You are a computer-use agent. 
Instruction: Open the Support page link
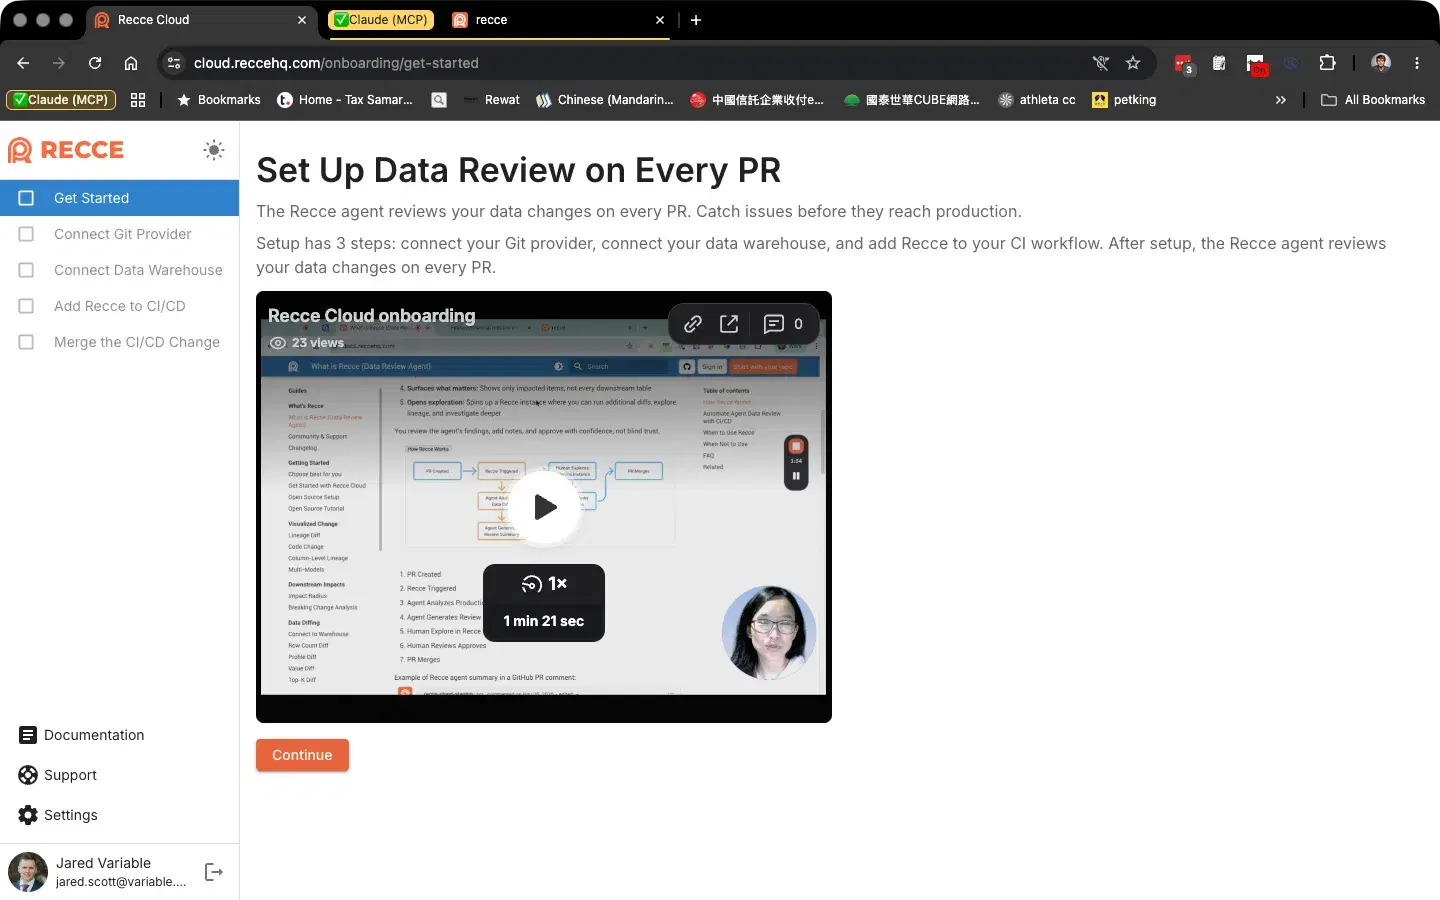(x=58, y=775)
